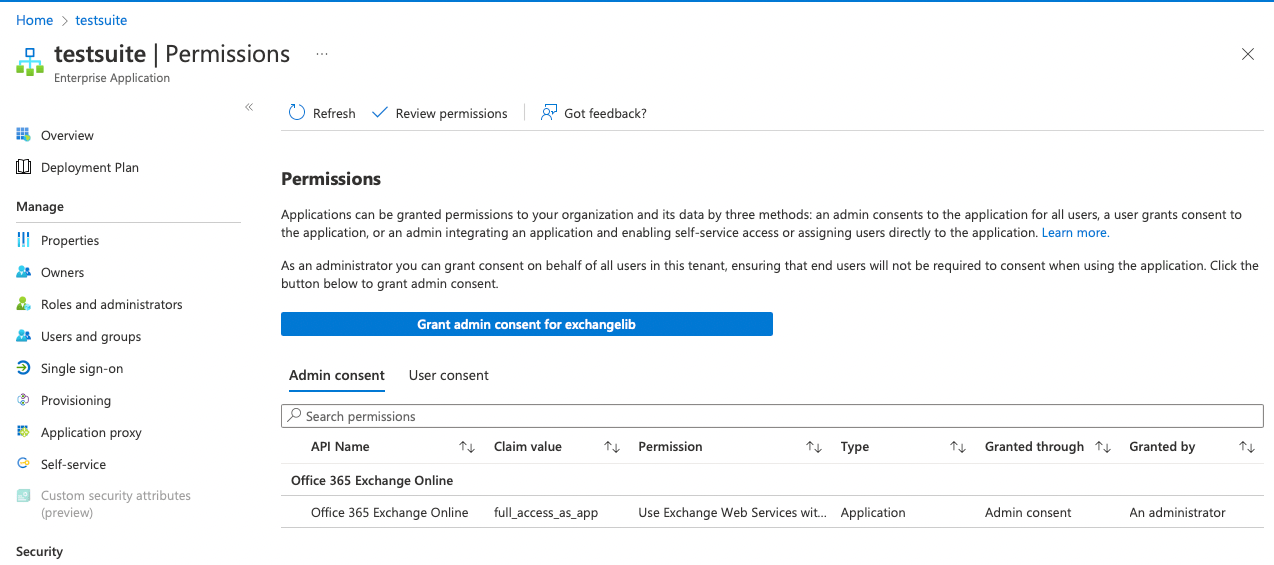1274x565 pixels.
Task: Click the full_access_as_app claim value
Action: point(546,512)
